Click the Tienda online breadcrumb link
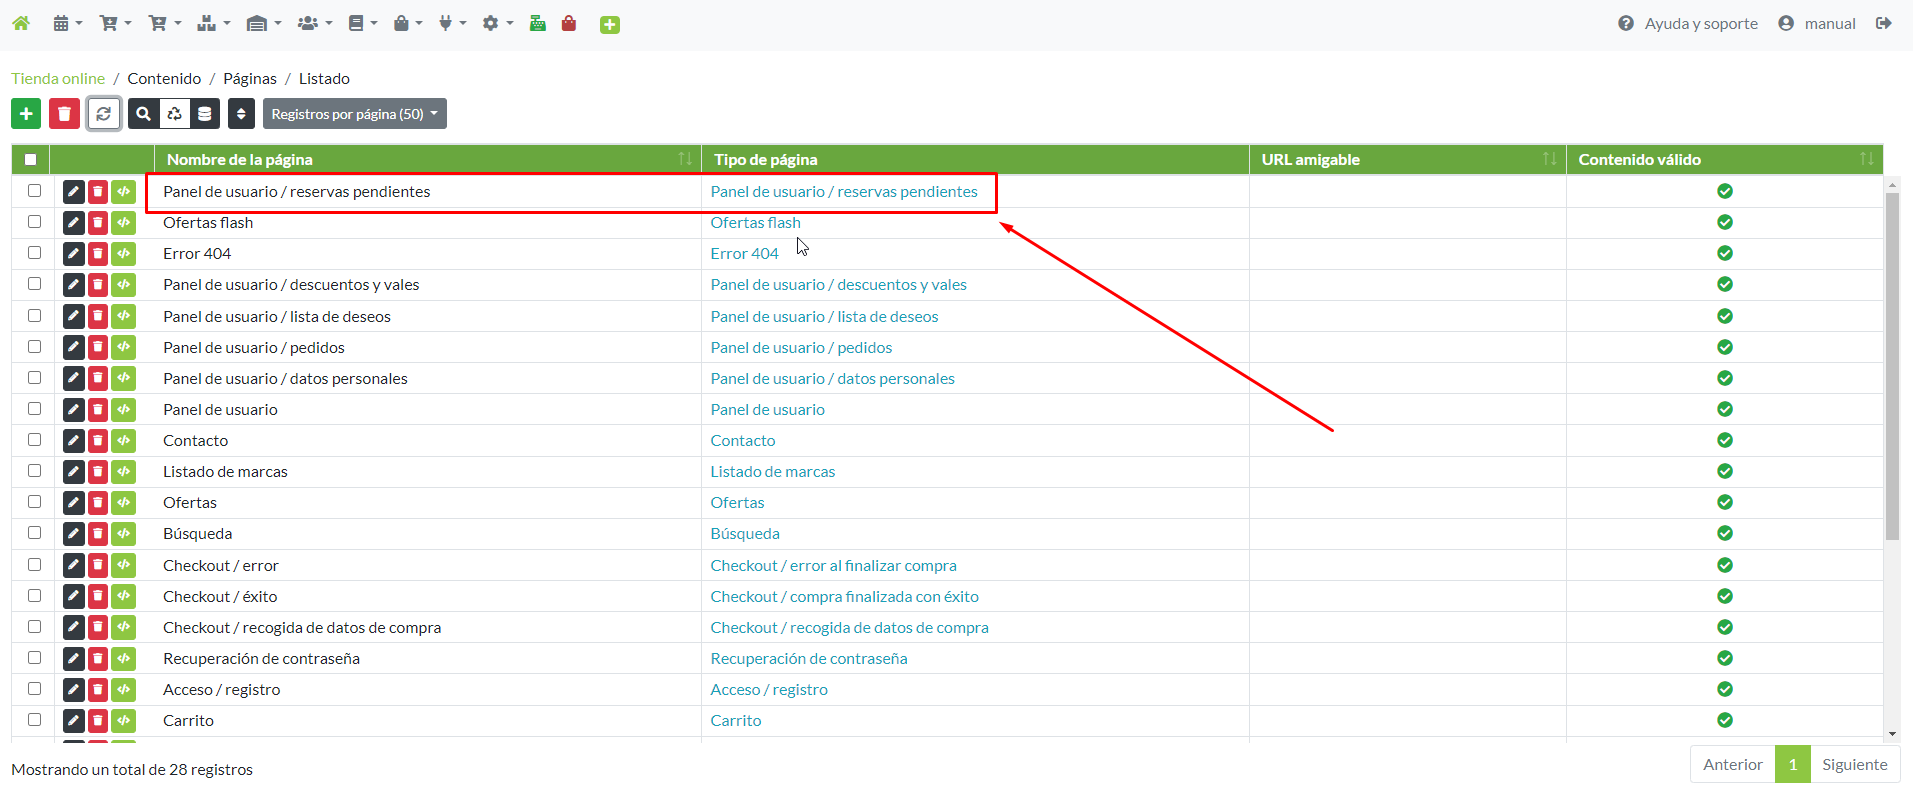1913x805 pixels. point(58,78)
